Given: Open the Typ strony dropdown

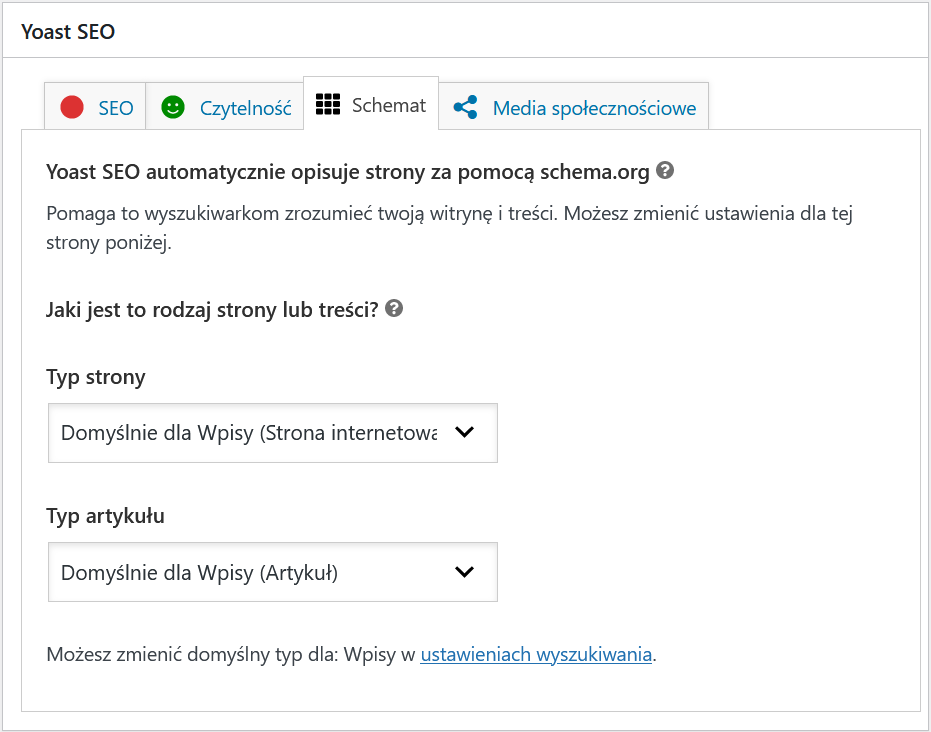Looking at the screenshot, I should coord(273,433).
